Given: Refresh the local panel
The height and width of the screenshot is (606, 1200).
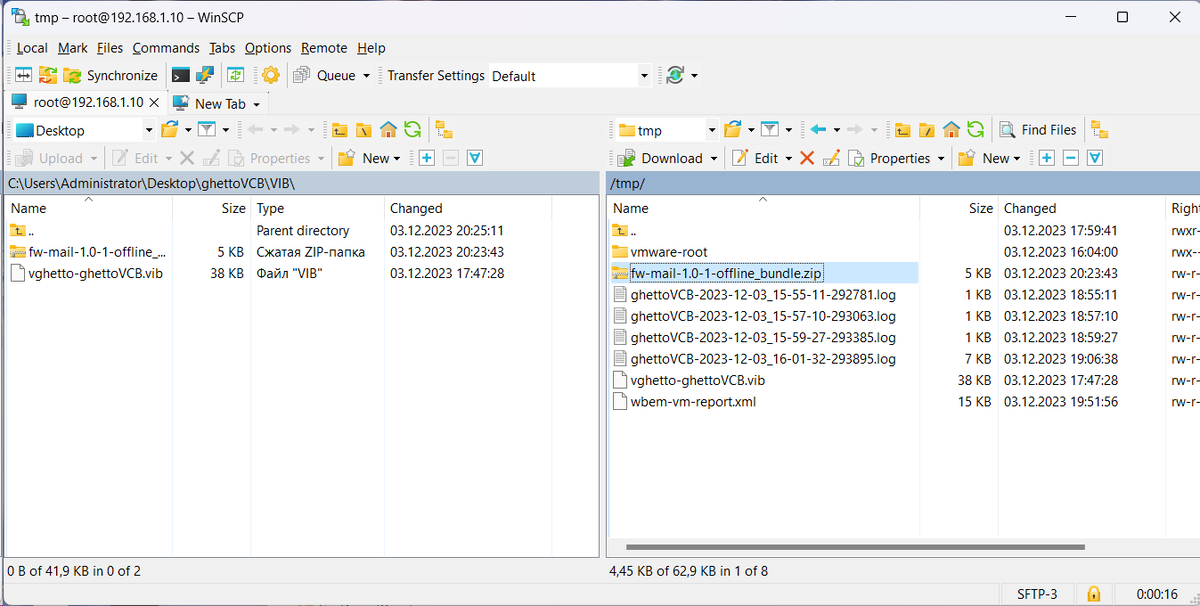Looking at the screenshot, I should 412,130.
